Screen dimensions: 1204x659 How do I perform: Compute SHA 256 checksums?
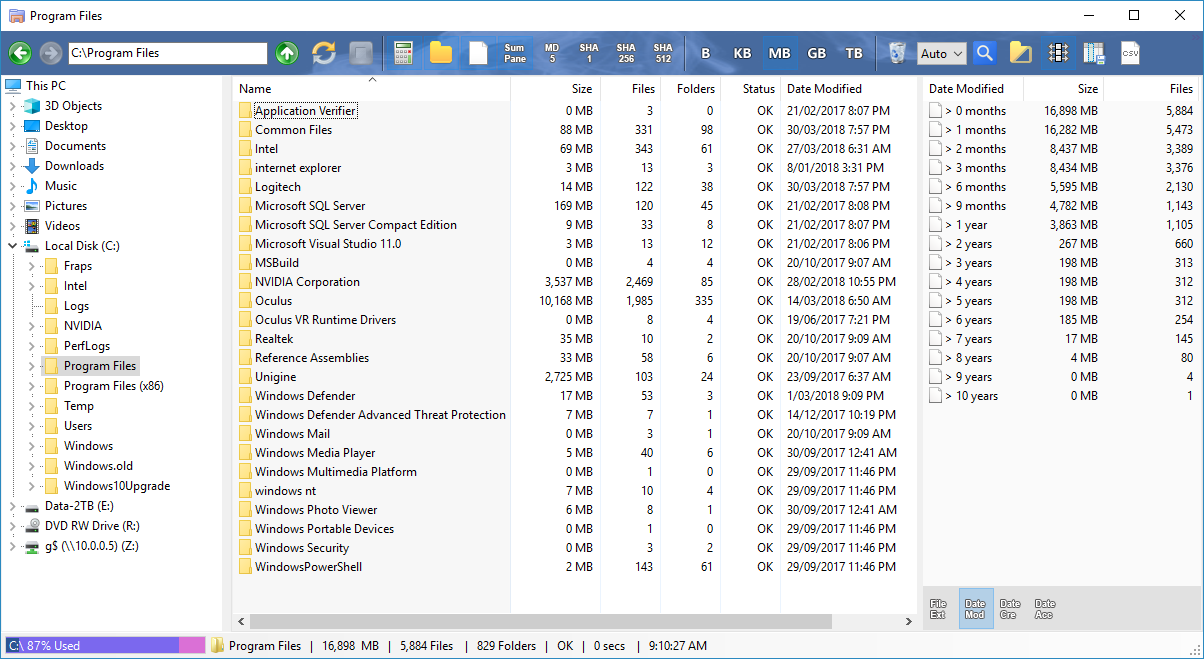coord(625,52)
